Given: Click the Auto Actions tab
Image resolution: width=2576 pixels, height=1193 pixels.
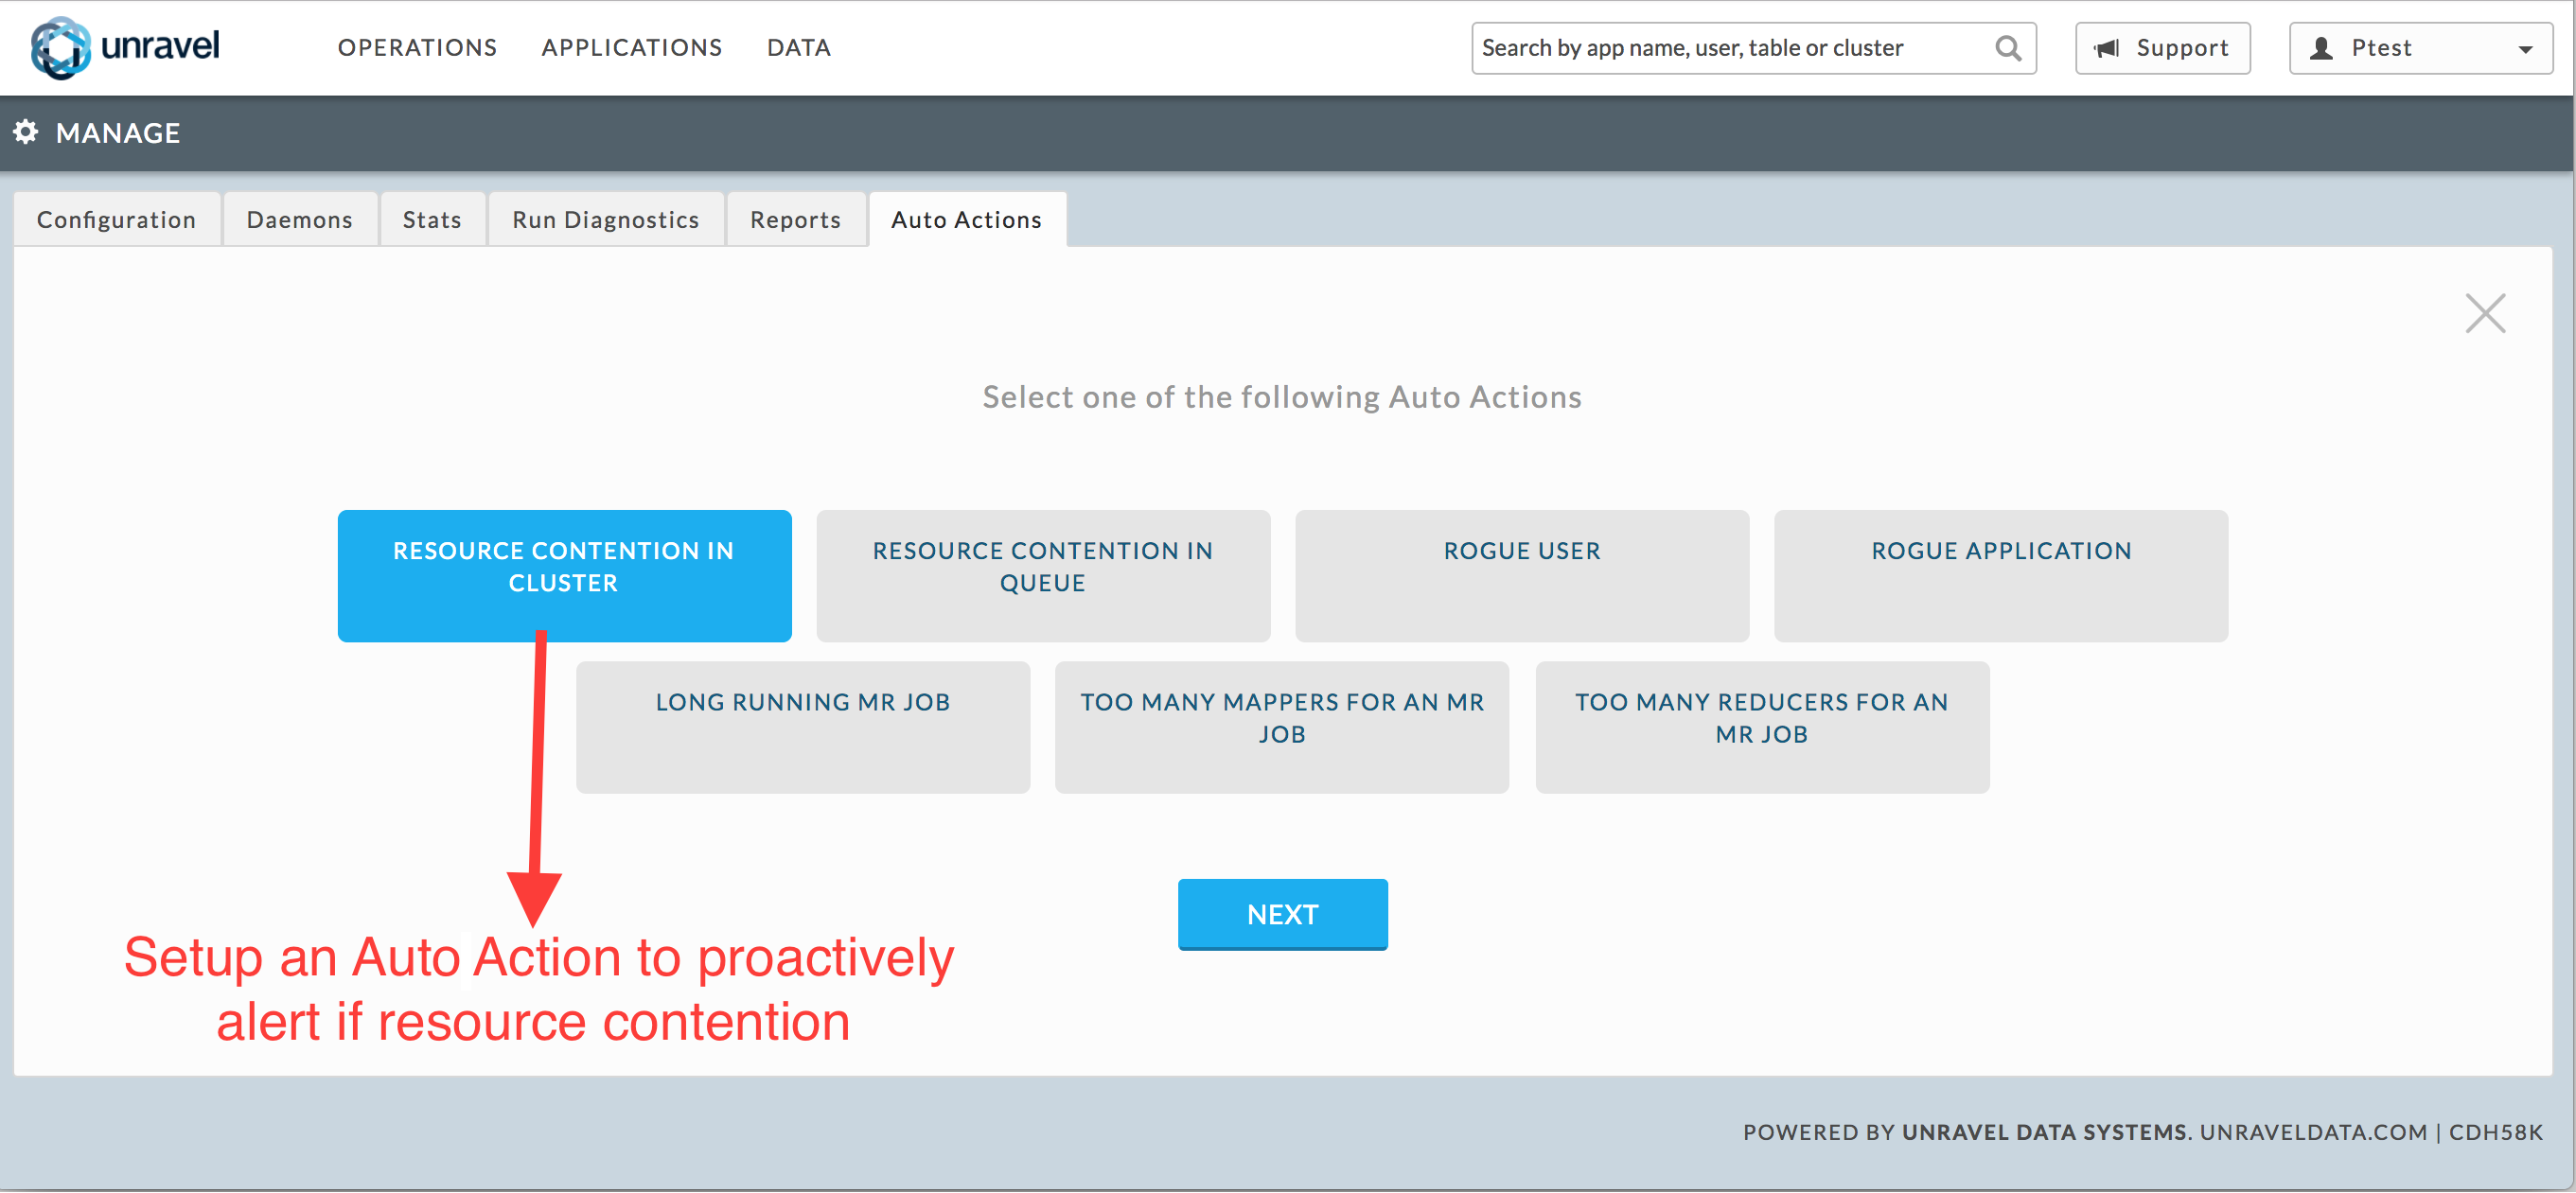Looking at the screenshot, I should [964, 219].
